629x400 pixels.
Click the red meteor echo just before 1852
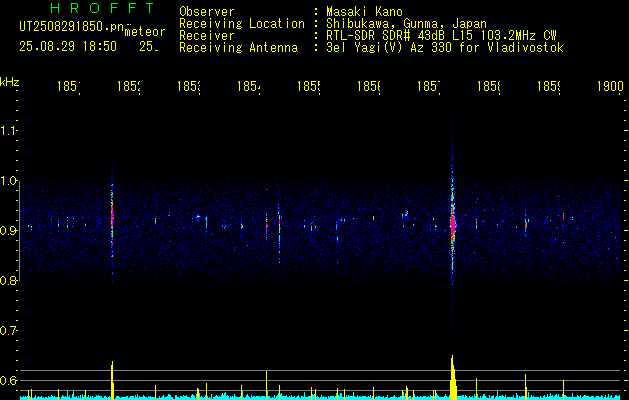click(112, 217)
